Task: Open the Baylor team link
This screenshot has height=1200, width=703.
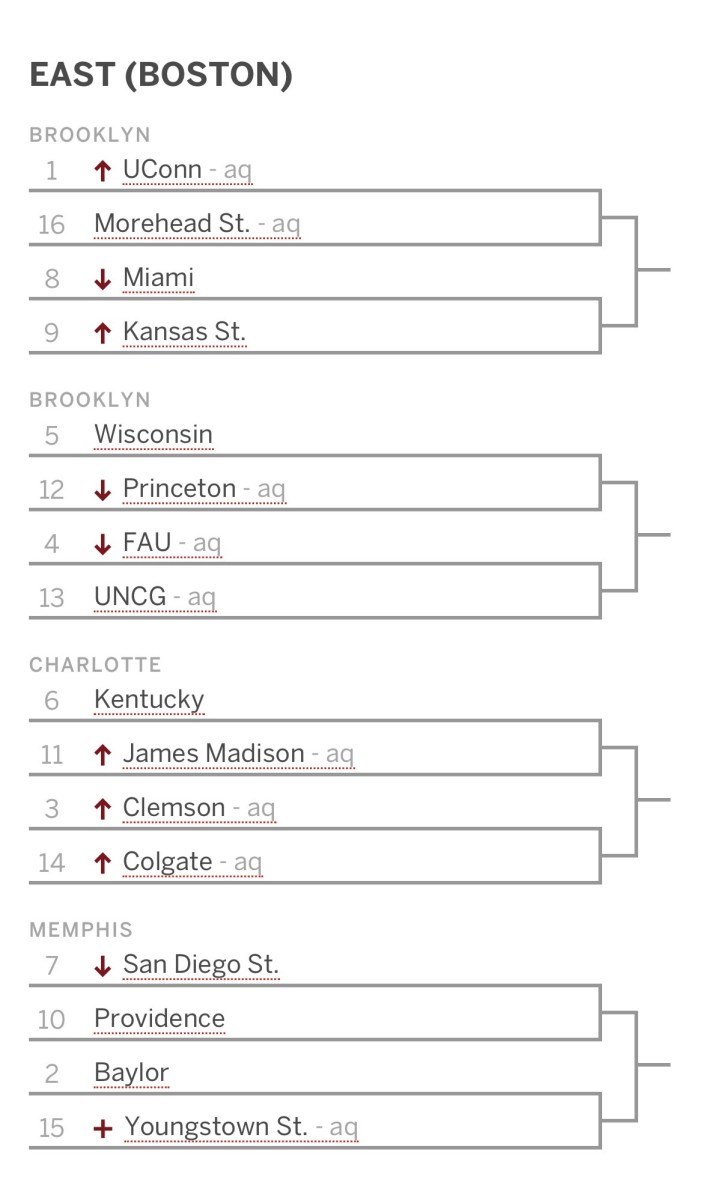Action: 131,1073
